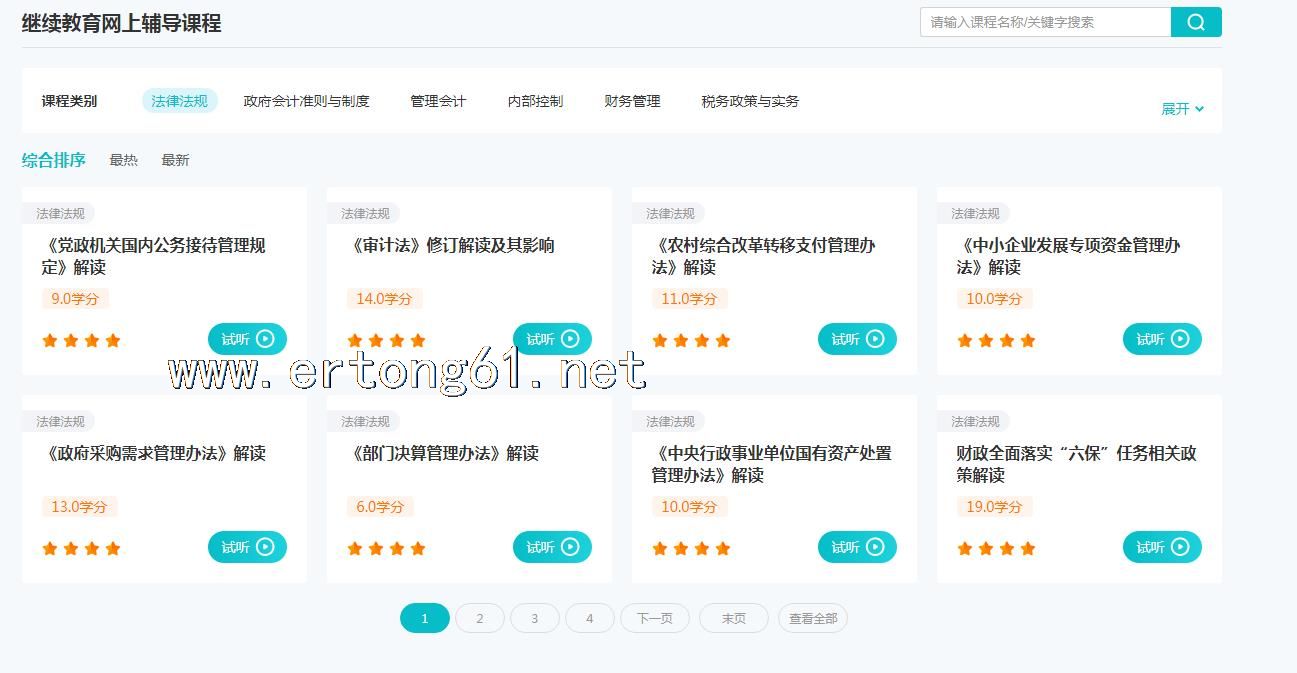Play trial of 《政府采购需求管理办法》解读
The height and width of the screenshot is (673, 1297).
click(x=247, y=547)
